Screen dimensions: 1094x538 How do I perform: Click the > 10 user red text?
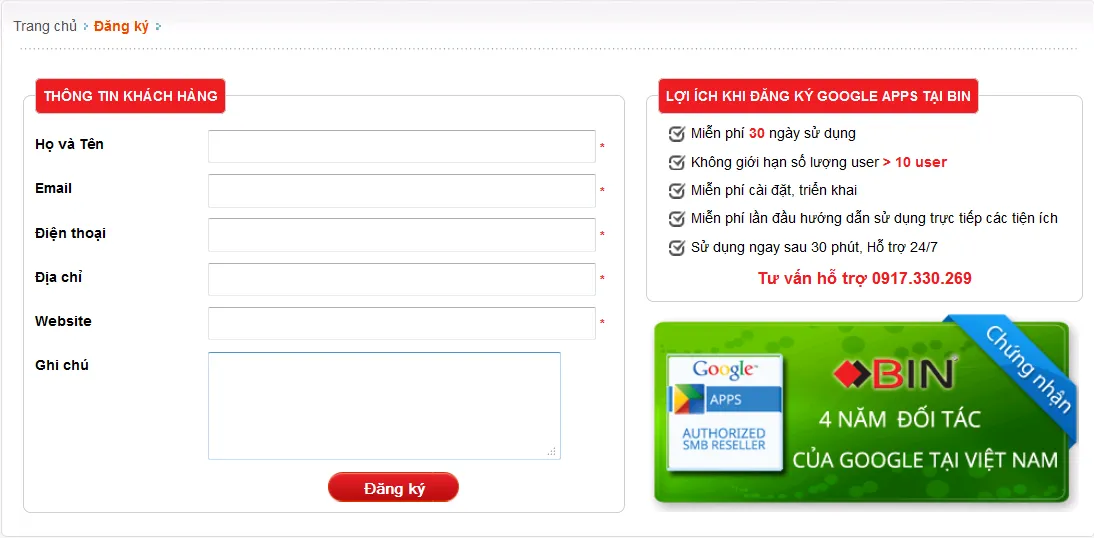(915, 162)
